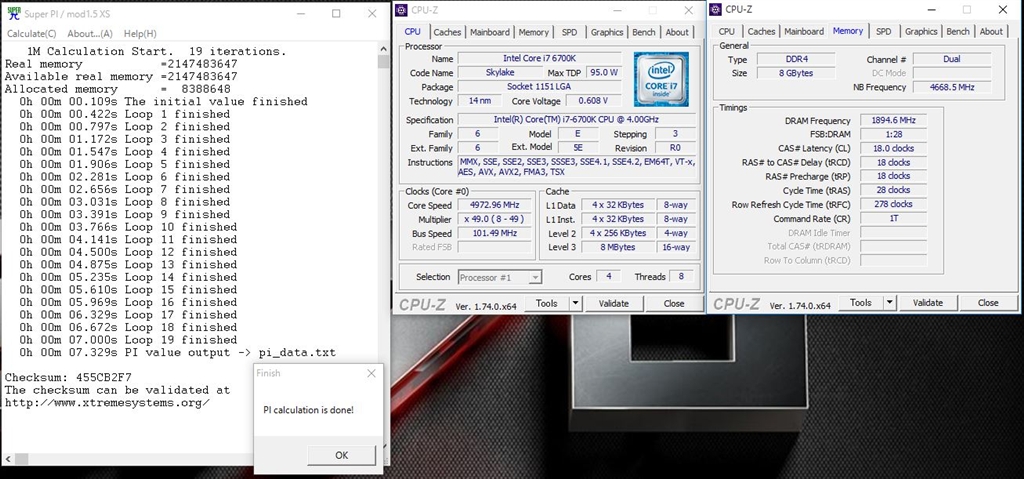Viewport: 1024px width, 479px height.
Task: Switch to About tab in left CPU-Z window
Action: tap(677, 32)
